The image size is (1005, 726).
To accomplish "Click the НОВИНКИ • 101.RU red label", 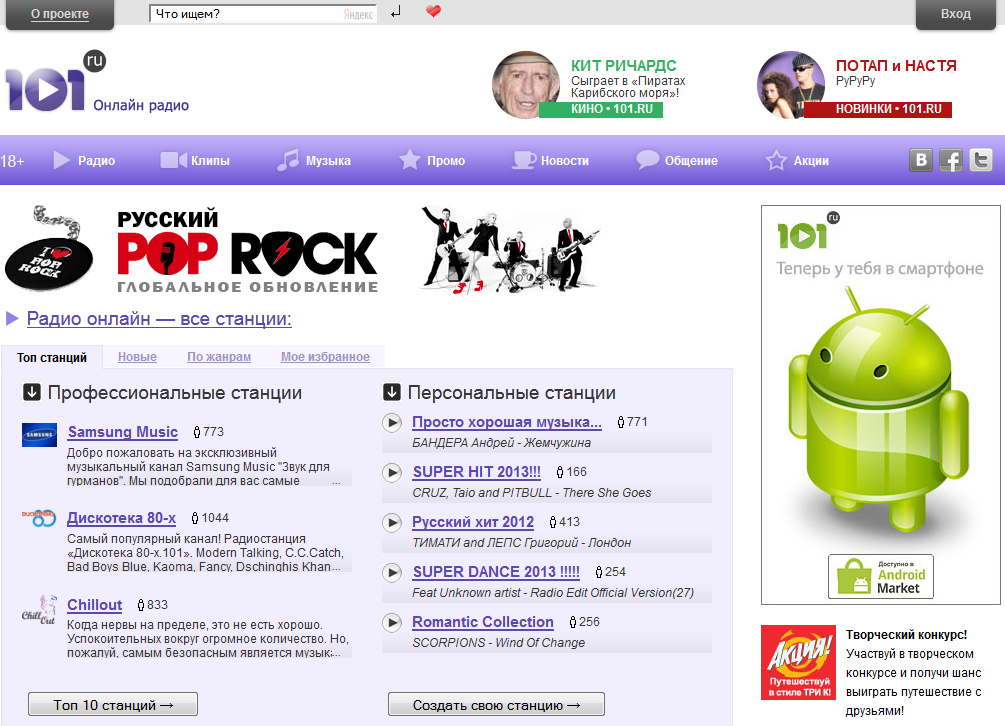I will click(x=878, y=109).
